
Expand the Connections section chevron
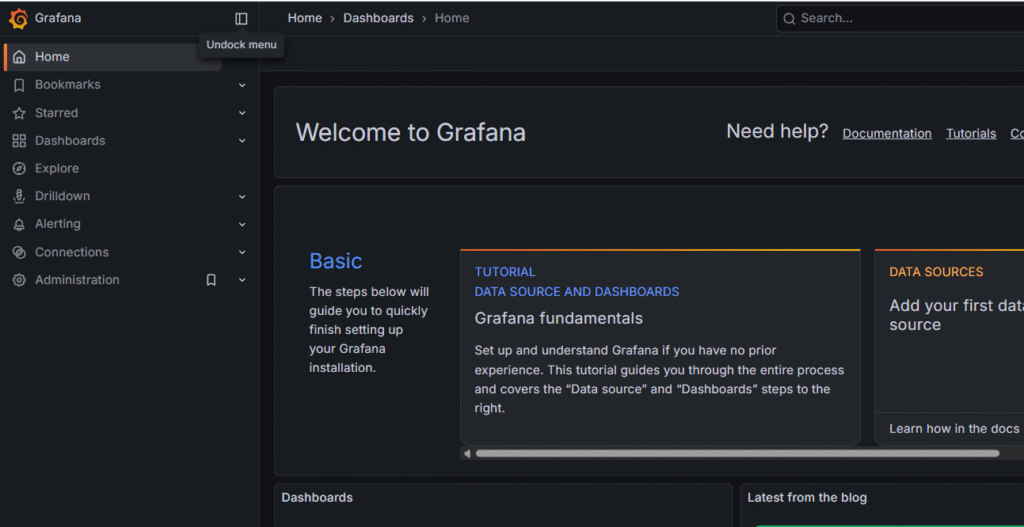[242, 253]
